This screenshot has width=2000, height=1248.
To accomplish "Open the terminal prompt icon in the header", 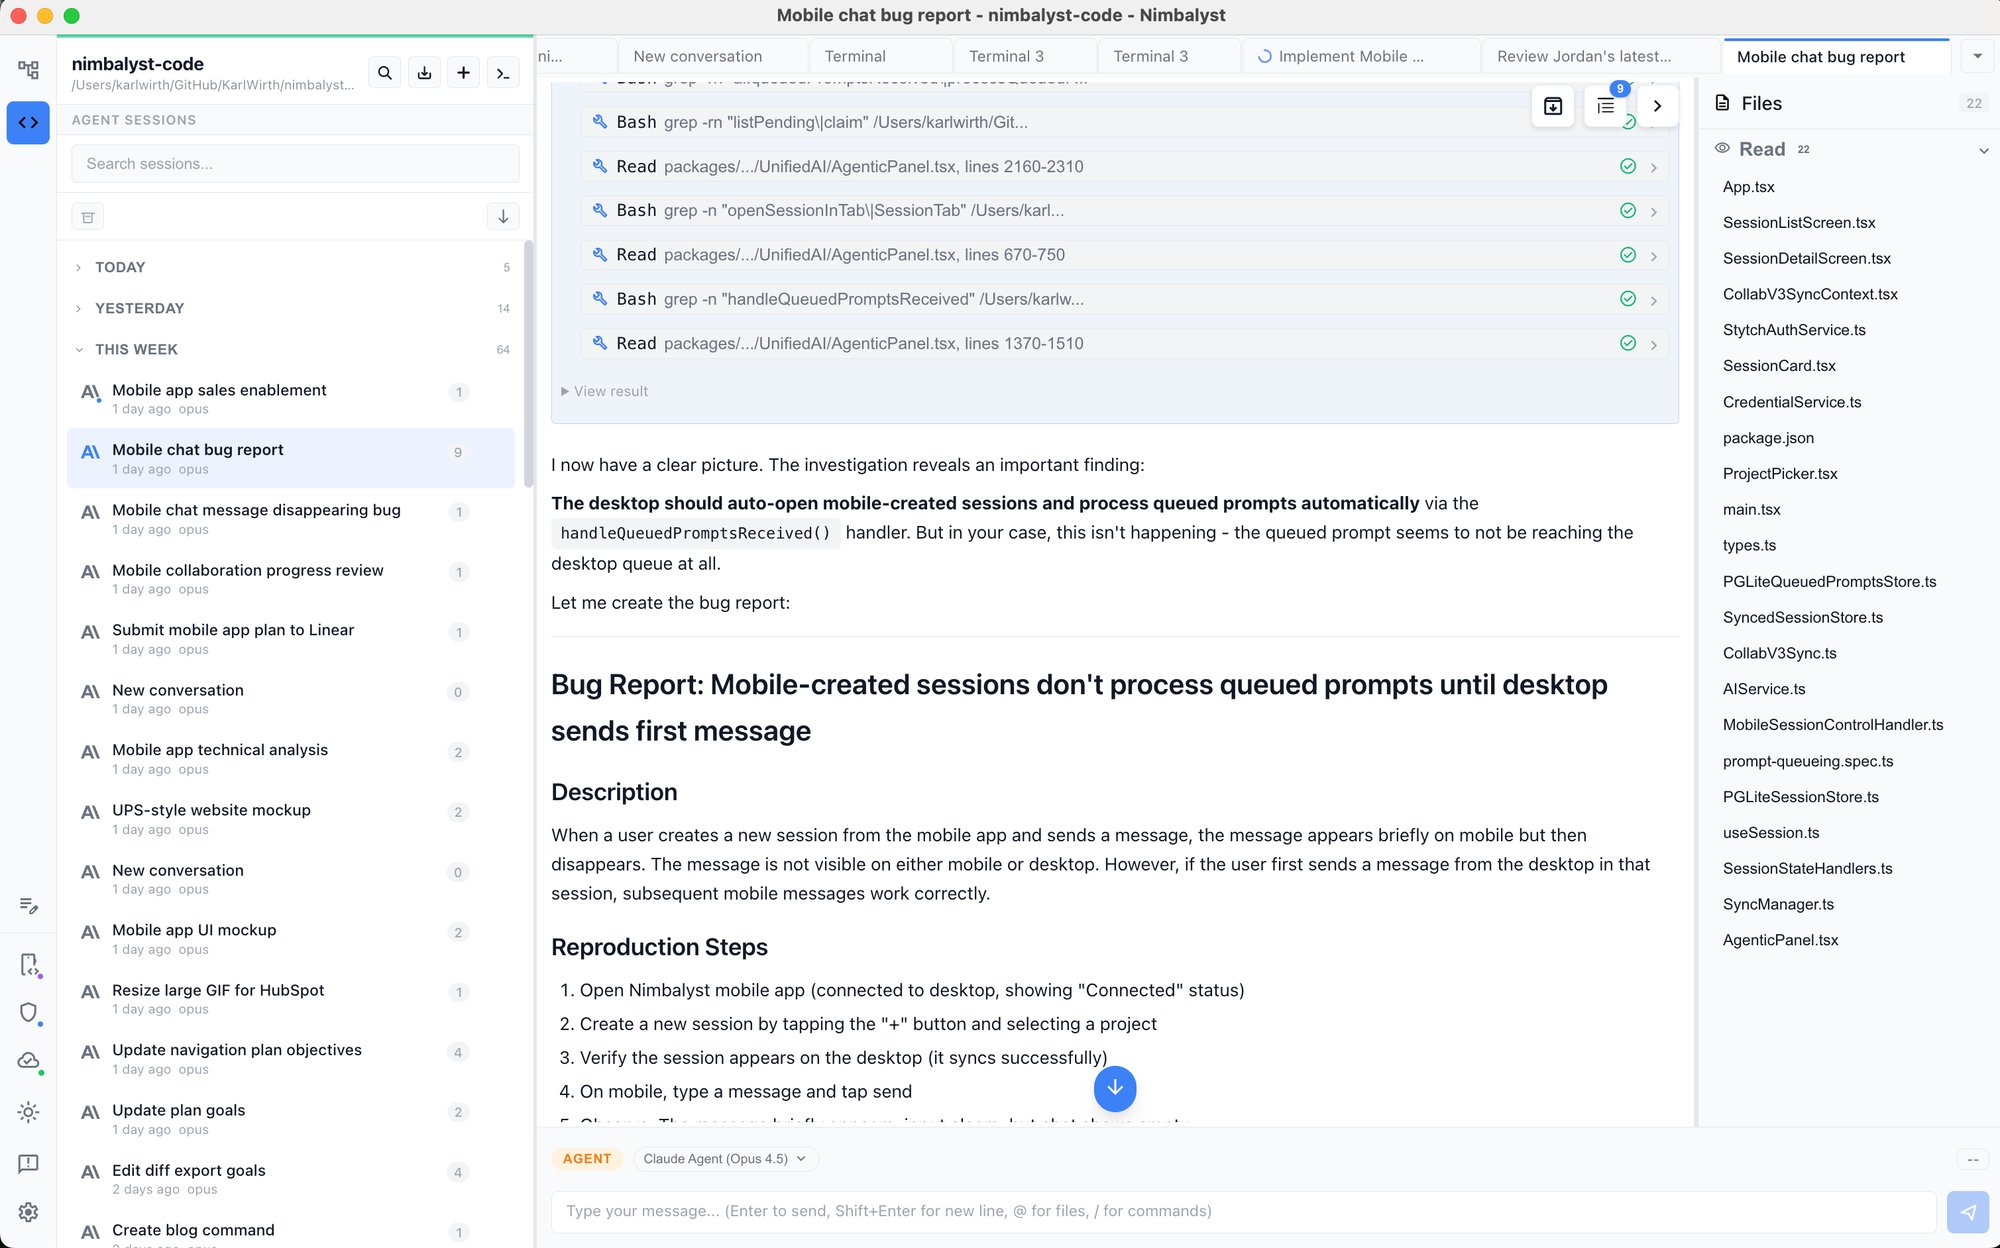I will point(503,73).
